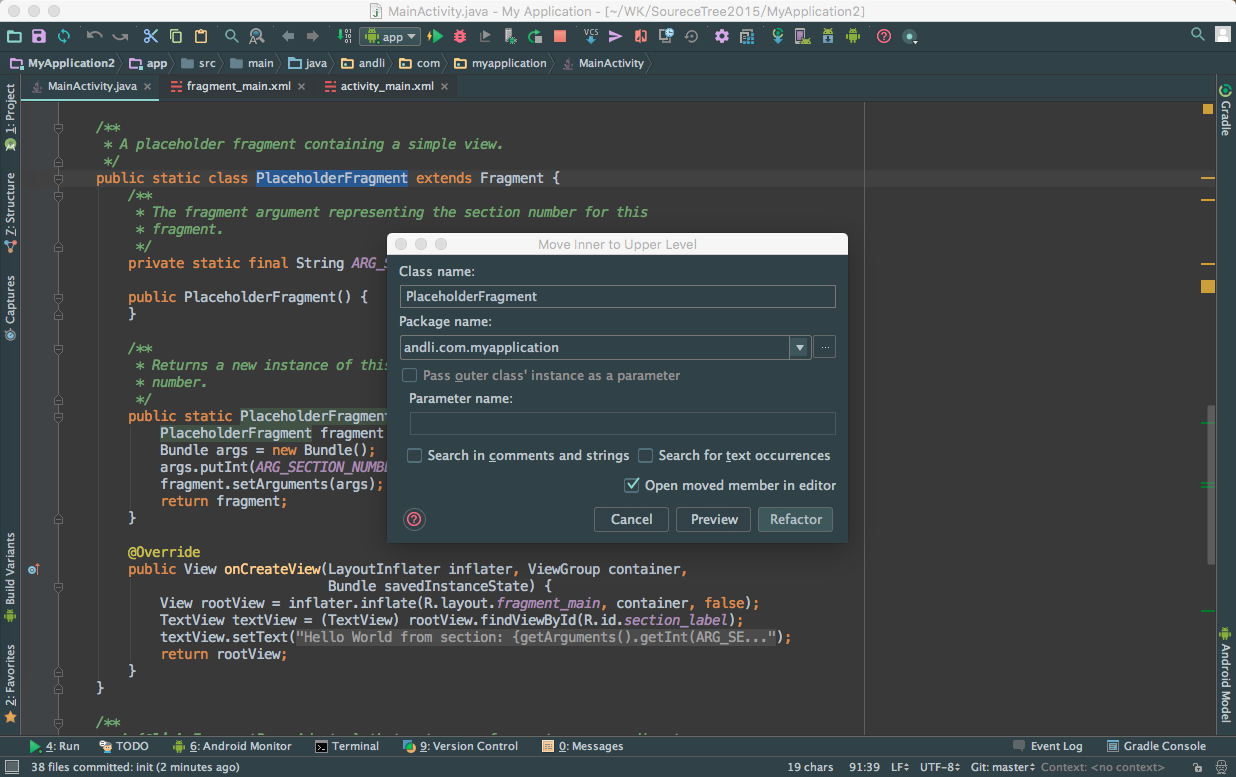Click the Preview button
Screen dimensions: 1236x777
[x=714, y=519]
